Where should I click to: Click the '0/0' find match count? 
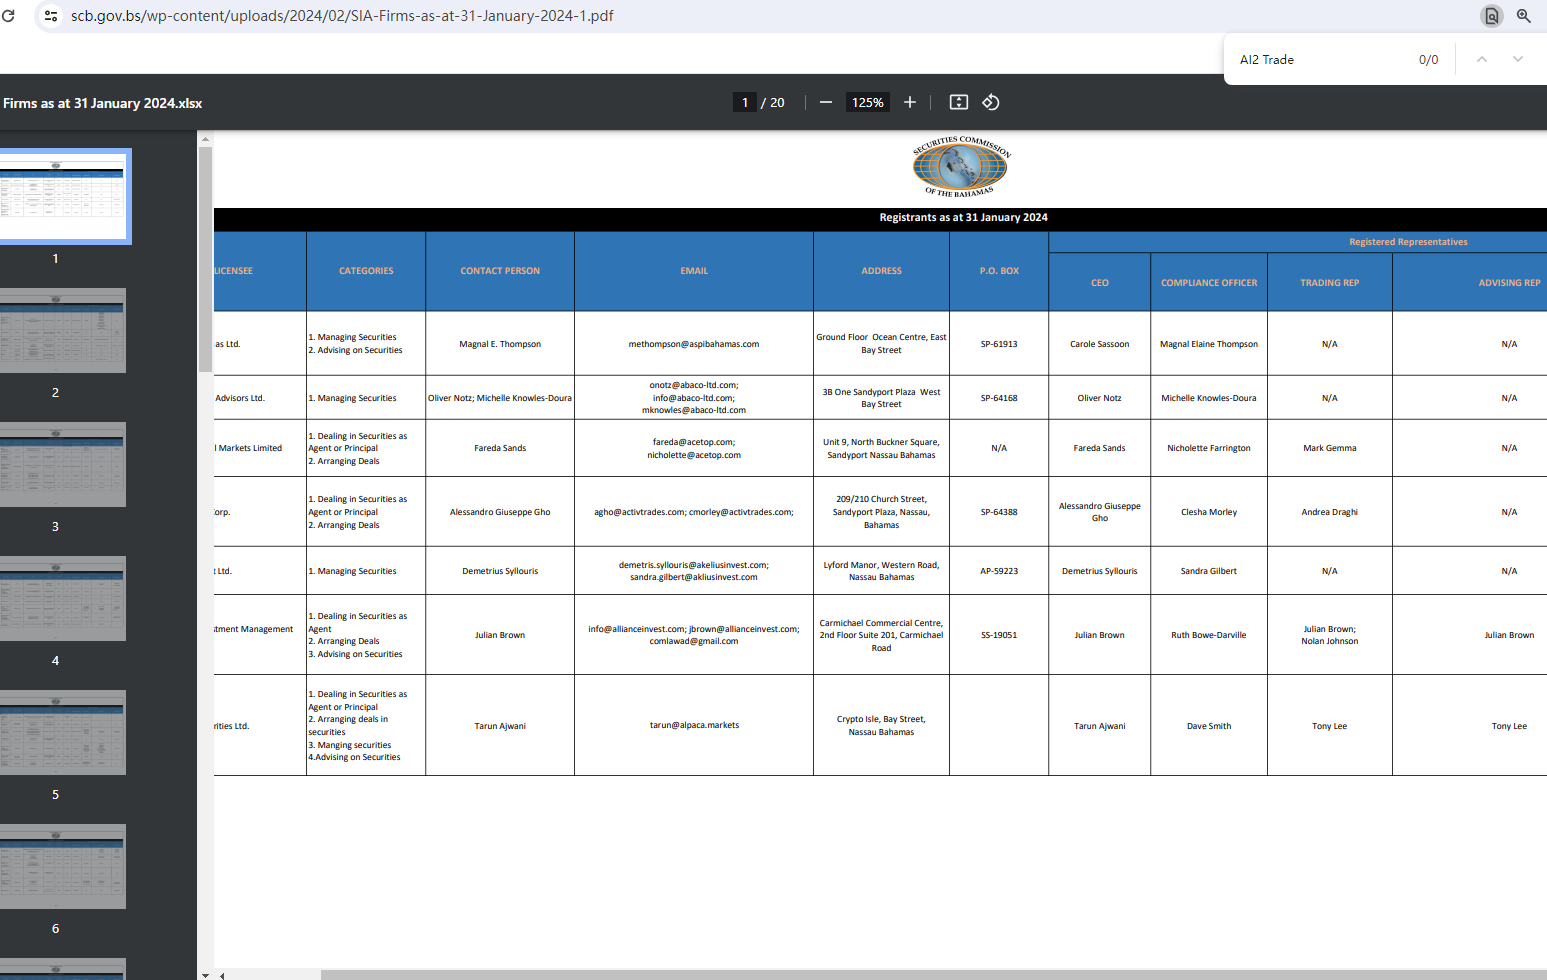[1428, 60]
